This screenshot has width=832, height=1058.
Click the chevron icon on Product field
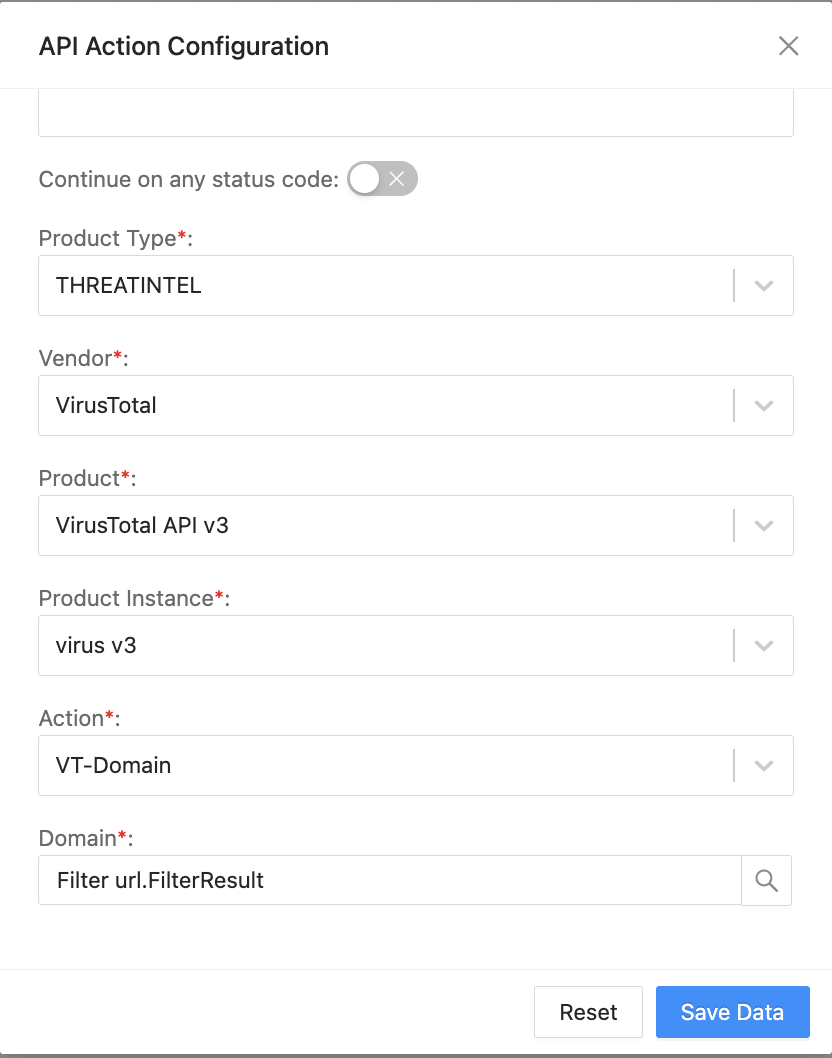click(763, 525)
